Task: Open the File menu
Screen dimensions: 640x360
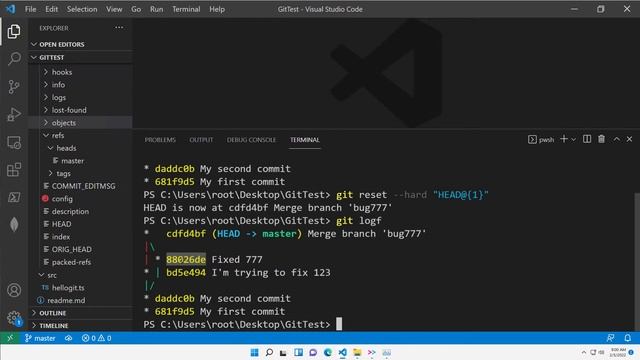Action: 31,9
